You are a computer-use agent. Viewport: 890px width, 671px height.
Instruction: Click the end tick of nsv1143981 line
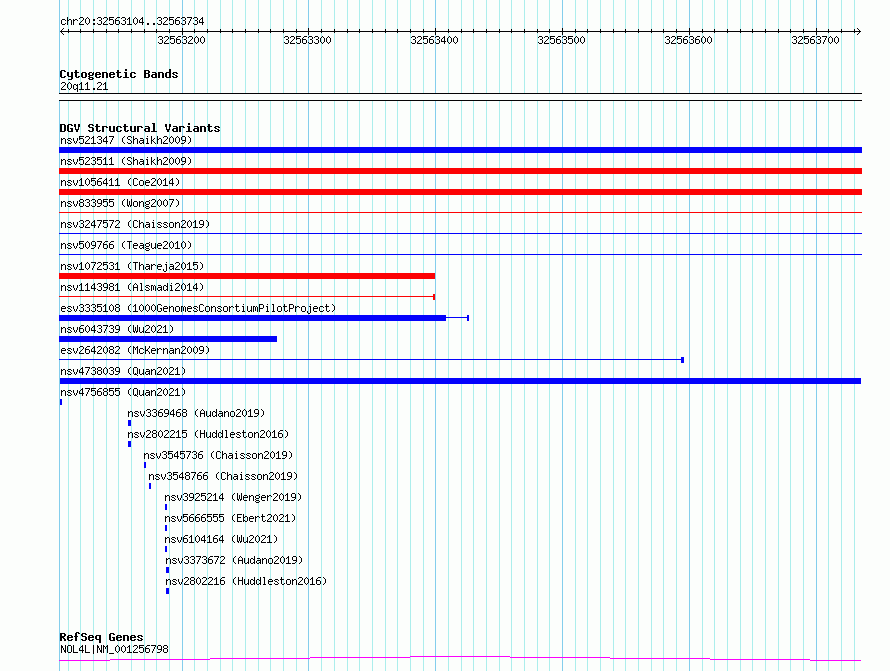[434, 297]
